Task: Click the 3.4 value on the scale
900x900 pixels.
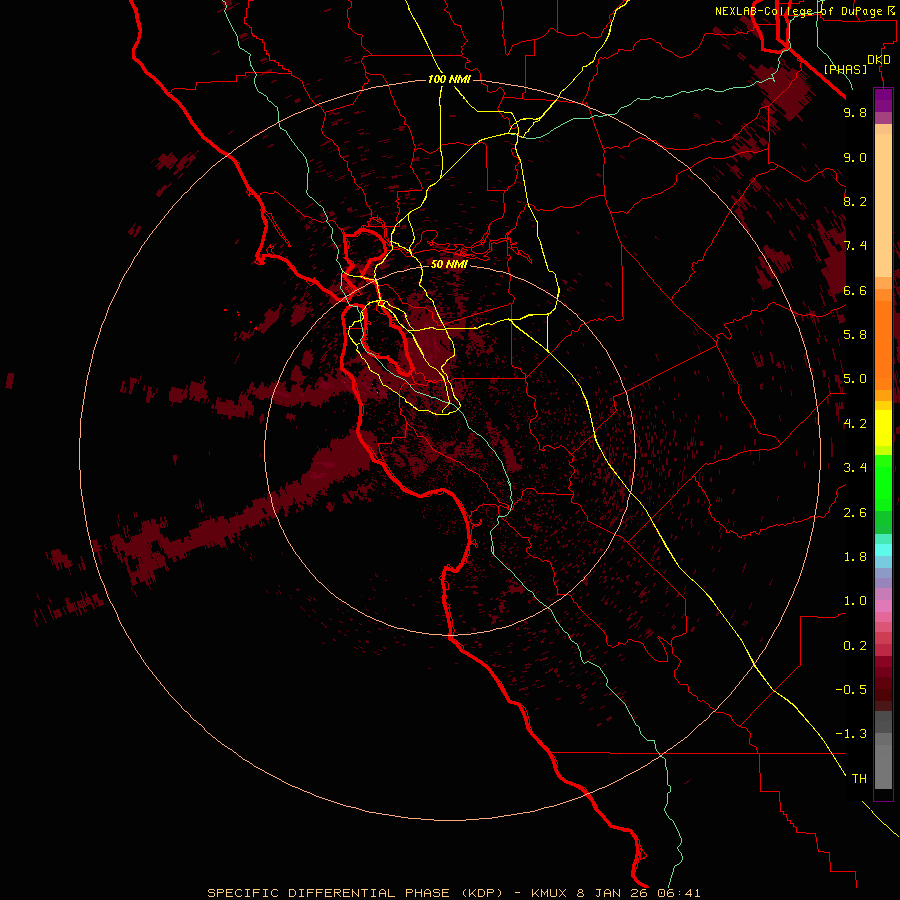Action: point(855,468)
